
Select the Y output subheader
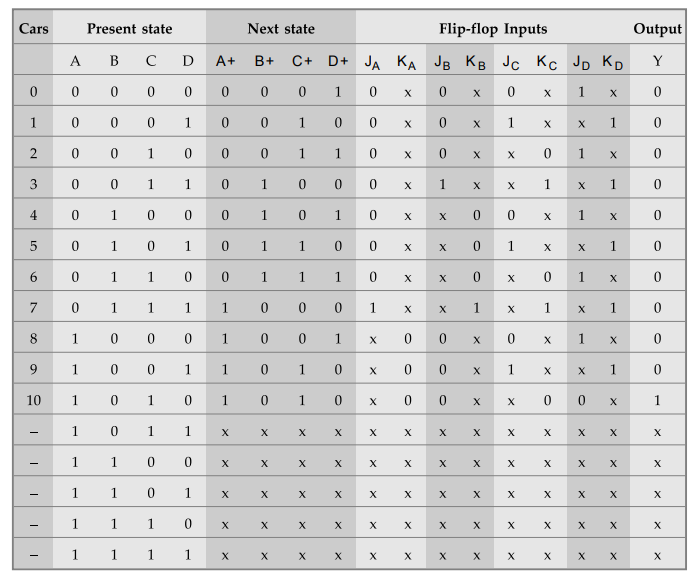[657, 61]
